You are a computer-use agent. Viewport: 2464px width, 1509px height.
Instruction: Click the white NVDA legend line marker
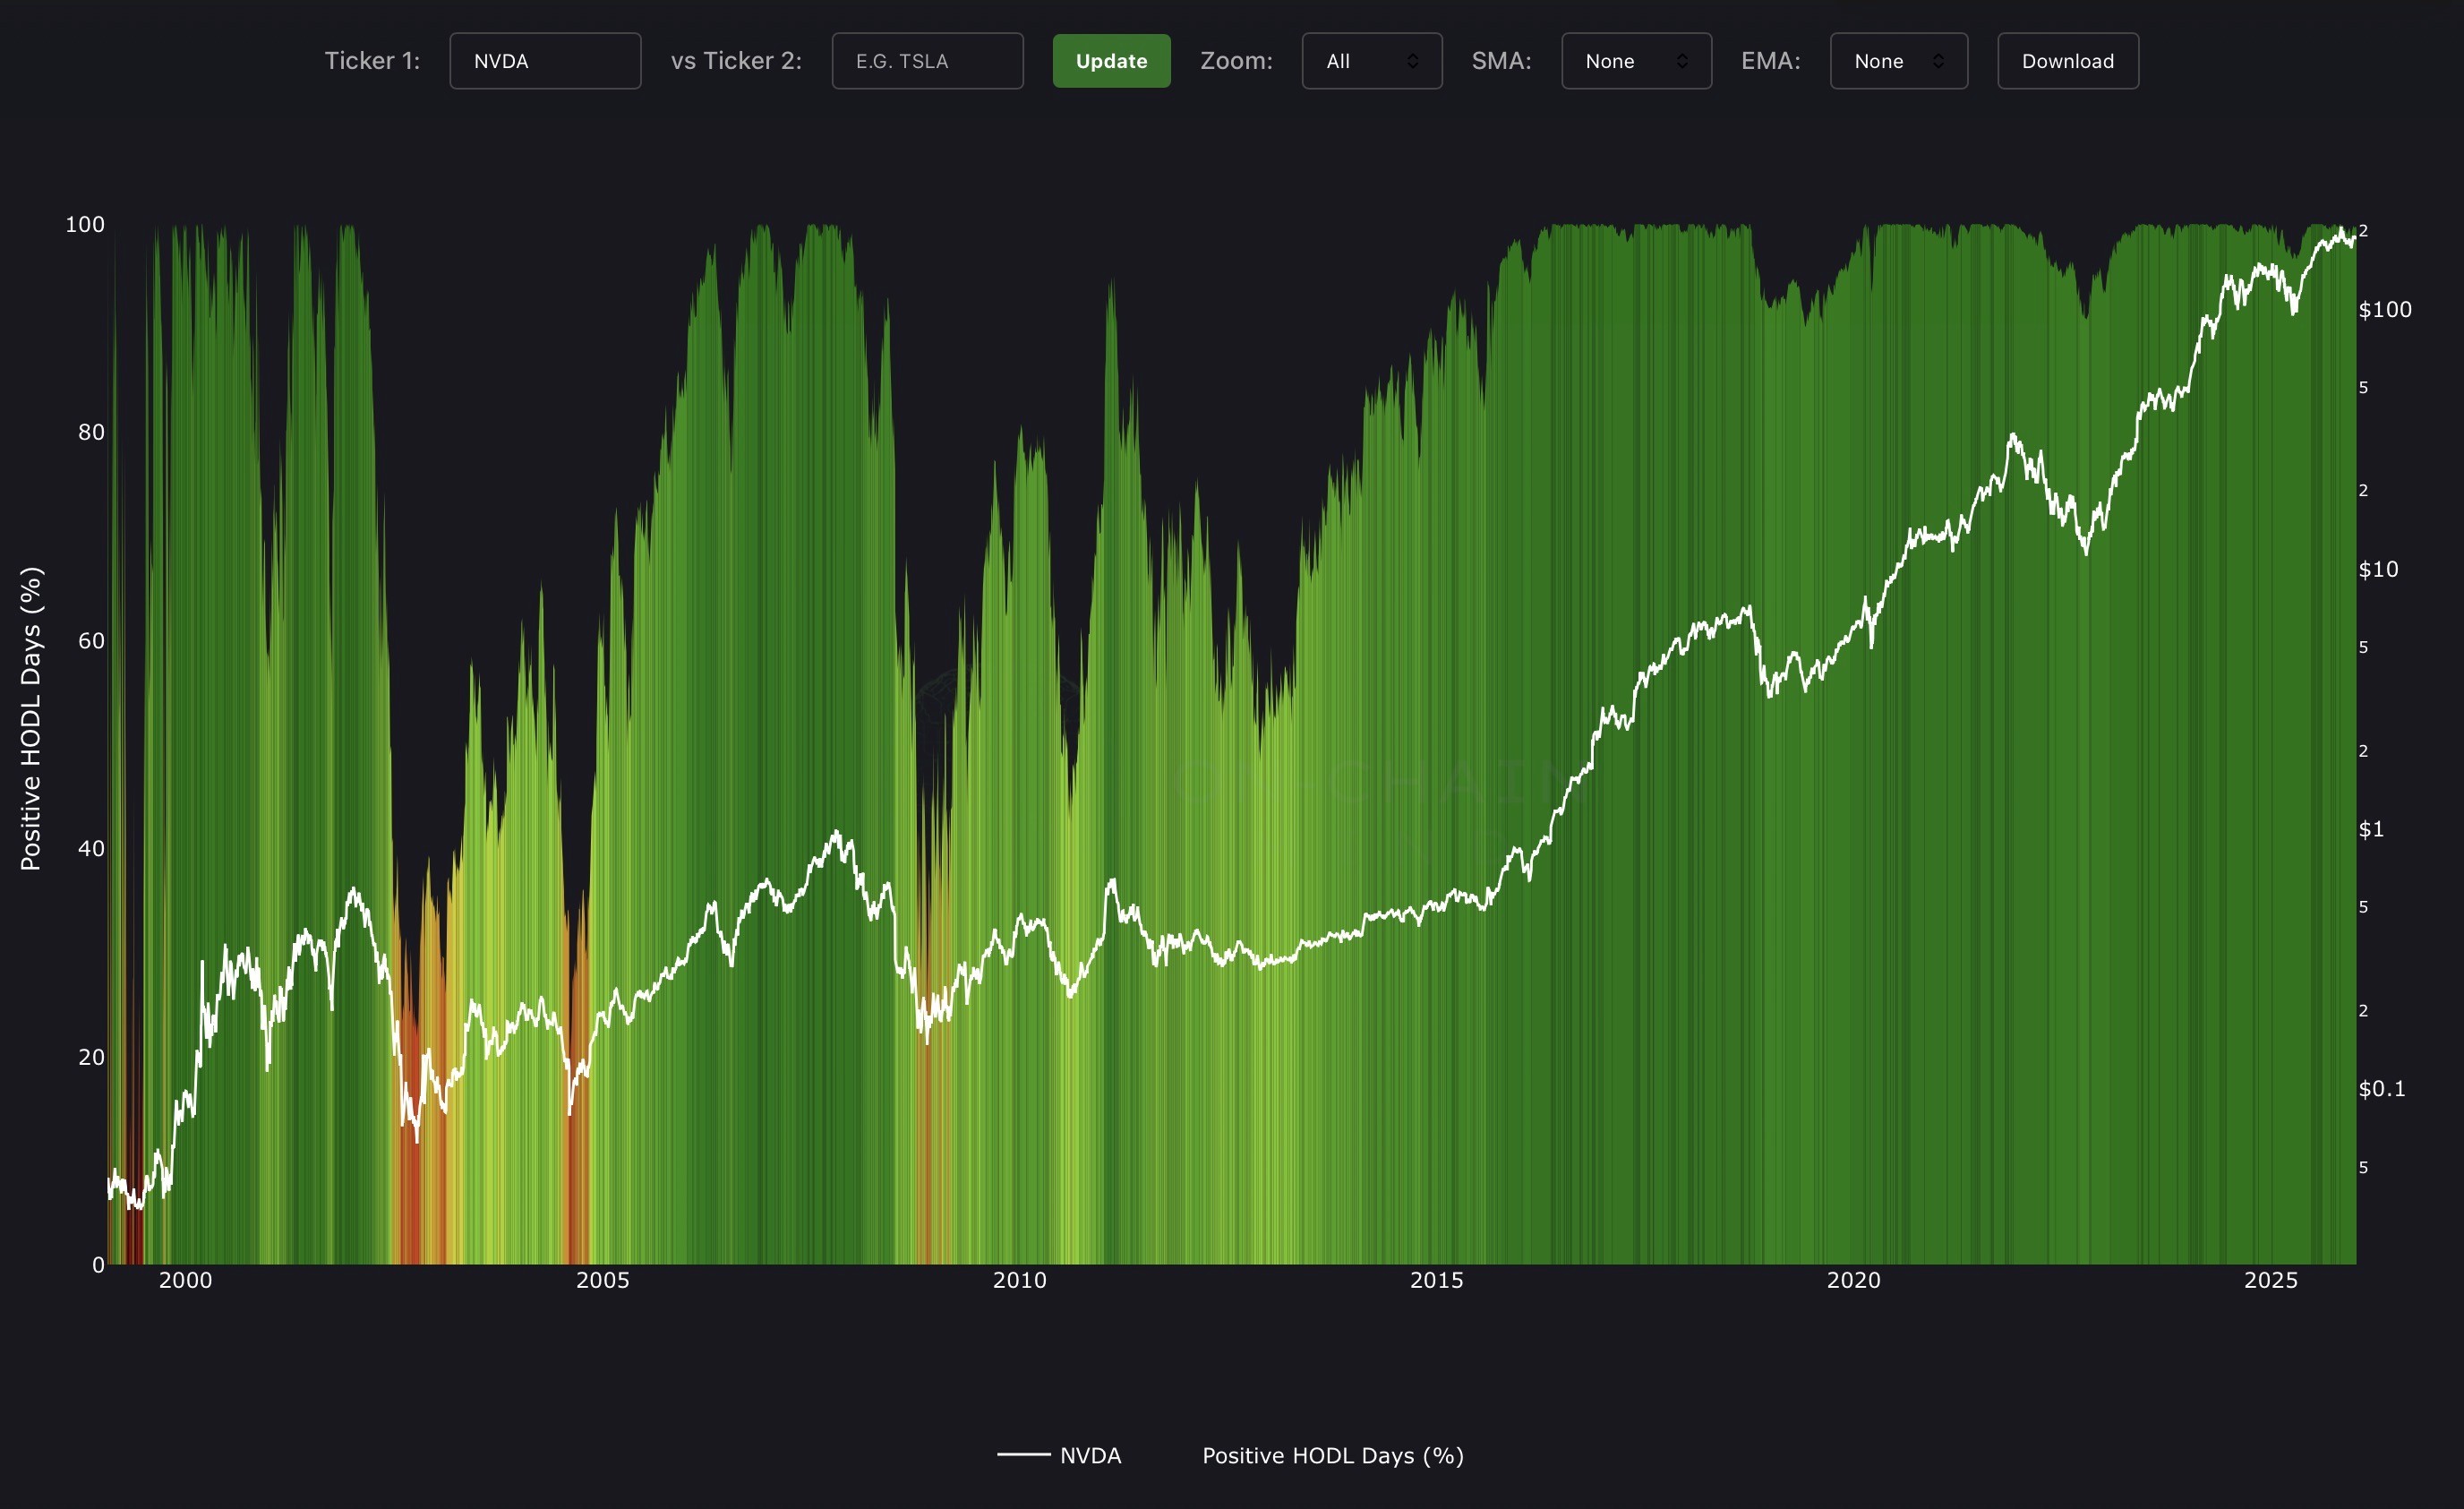(1023, 1454)
